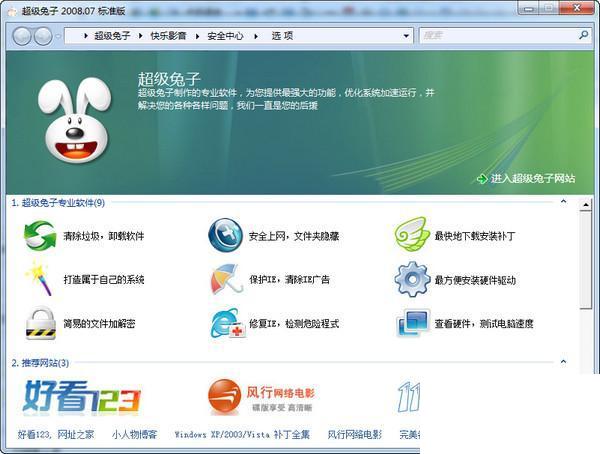Screen dimensions: 600x454
Task: Click the gear hardware driver install icon
Action: click(x=412, y=279)
